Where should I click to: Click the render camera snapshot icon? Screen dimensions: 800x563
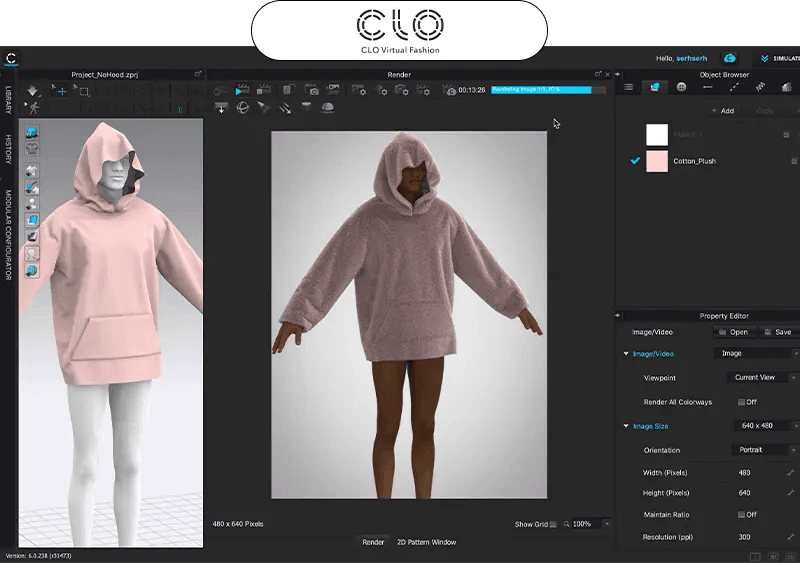[x=312, y=90]
